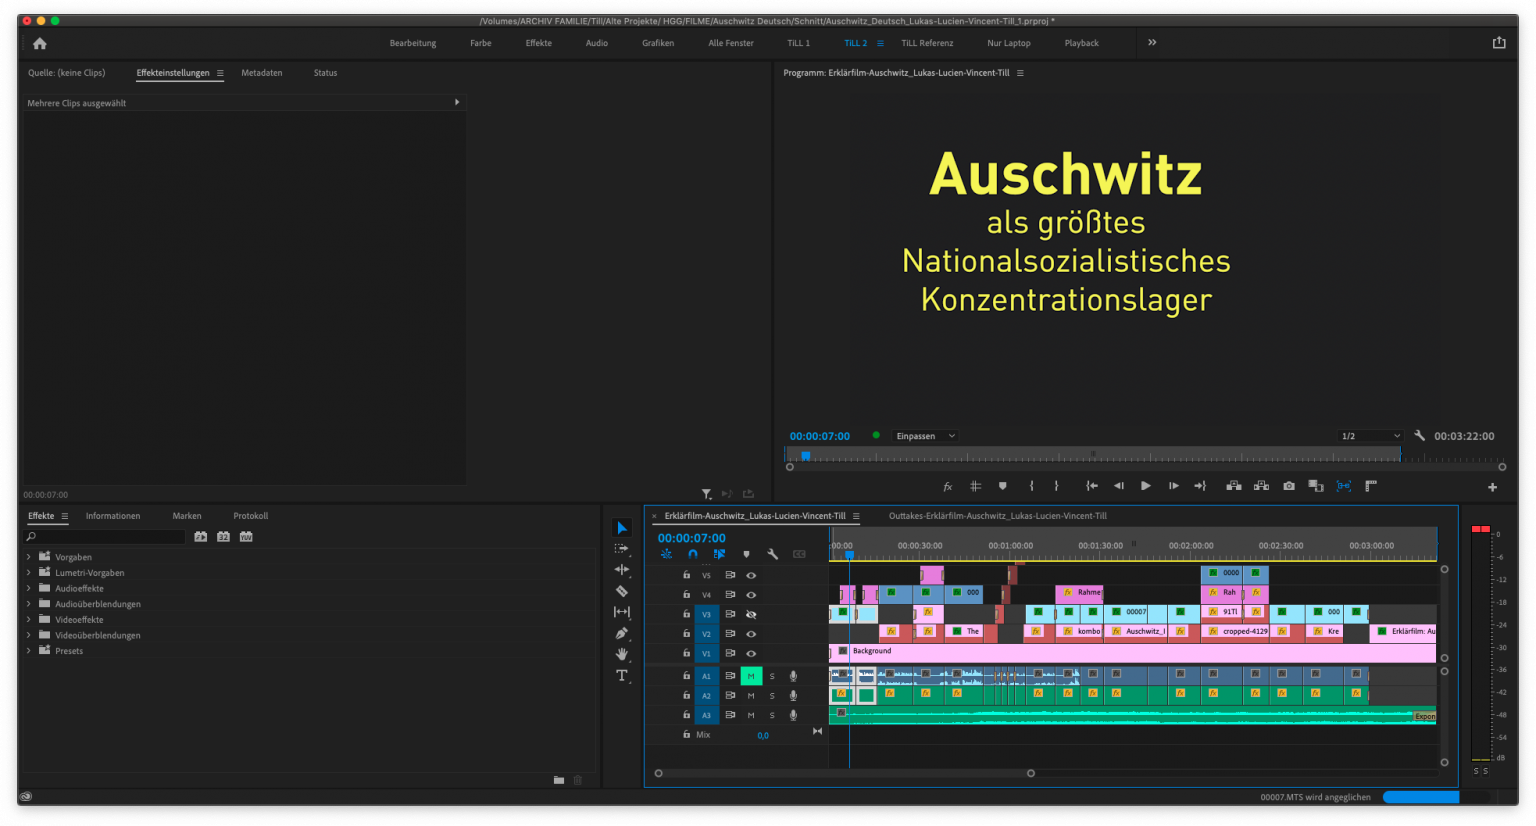This screenshot has width=1536, height=826.
Task: Select the Selection arrow tool
Action: click(622, 528)
